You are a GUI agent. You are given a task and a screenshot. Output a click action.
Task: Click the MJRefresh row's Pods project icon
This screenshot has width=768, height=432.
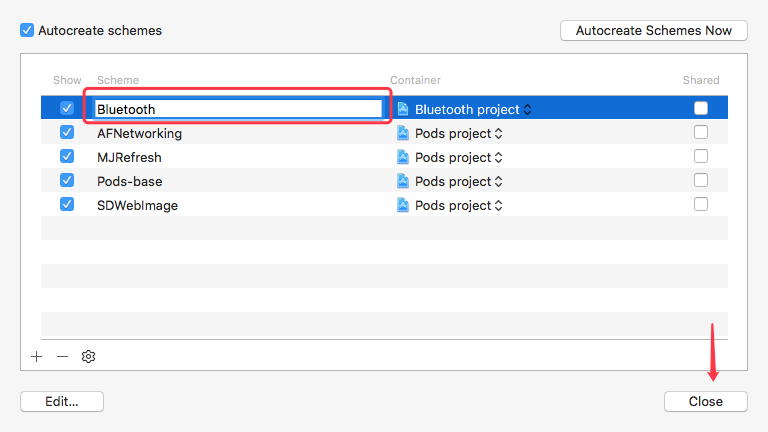403,157
